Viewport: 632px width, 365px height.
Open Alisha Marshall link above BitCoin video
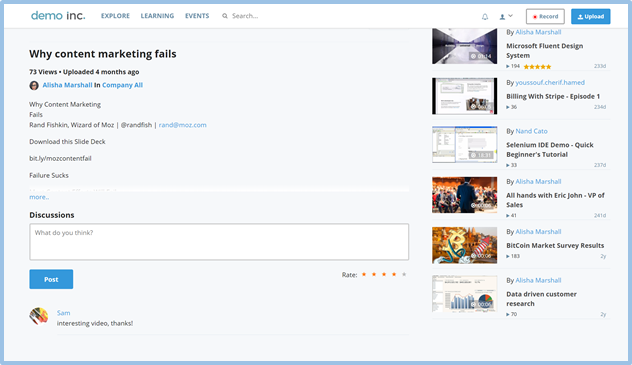538,232
